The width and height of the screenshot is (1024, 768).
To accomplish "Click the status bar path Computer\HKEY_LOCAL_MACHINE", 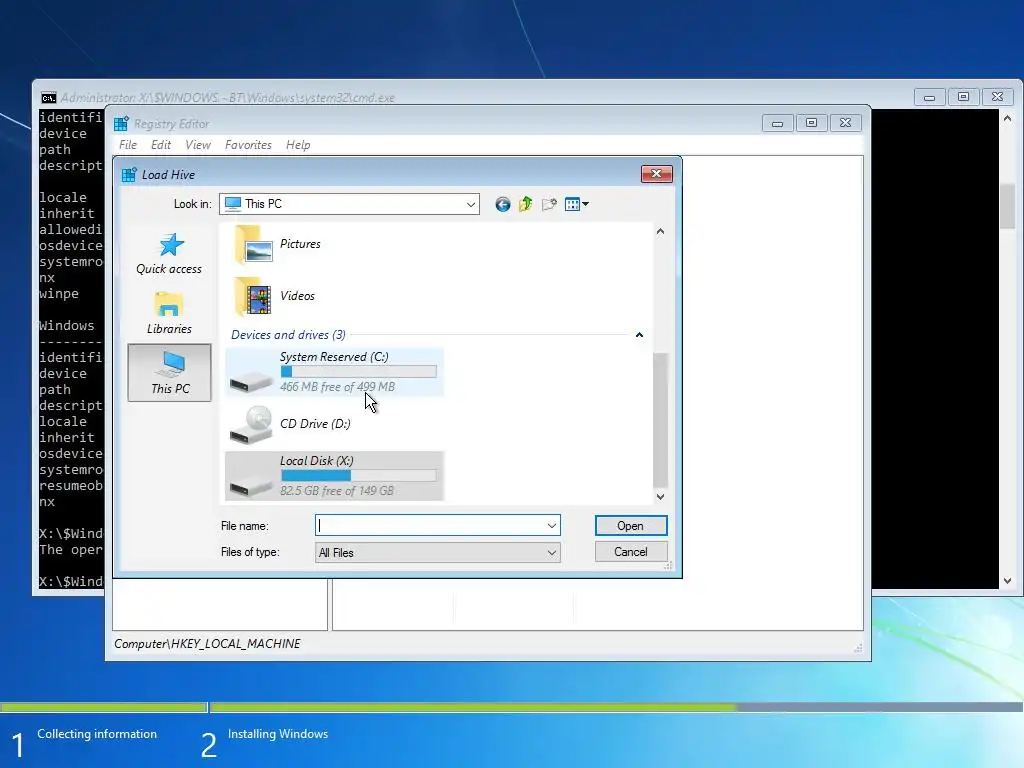I will click(x=207, y=644).
